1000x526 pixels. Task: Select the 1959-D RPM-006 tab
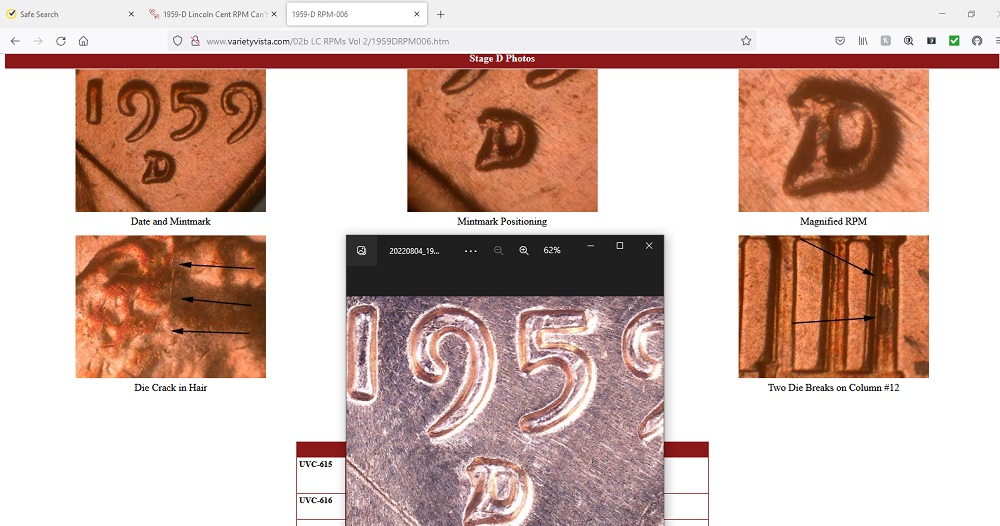click(x=357, y=14)
